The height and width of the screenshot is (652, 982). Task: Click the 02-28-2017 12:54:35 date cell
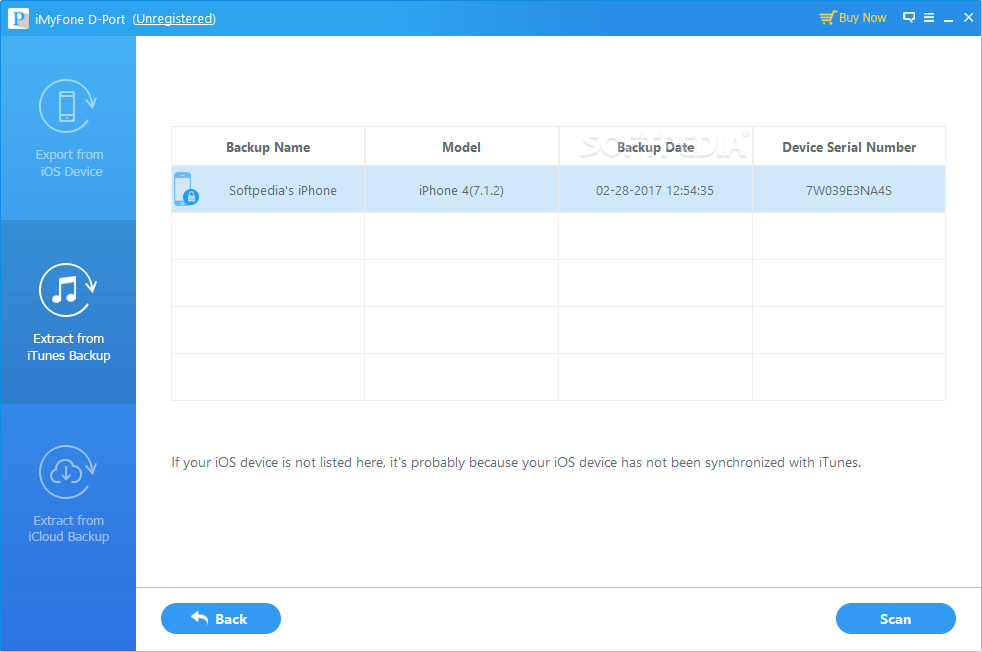click(x=654, y=190)
